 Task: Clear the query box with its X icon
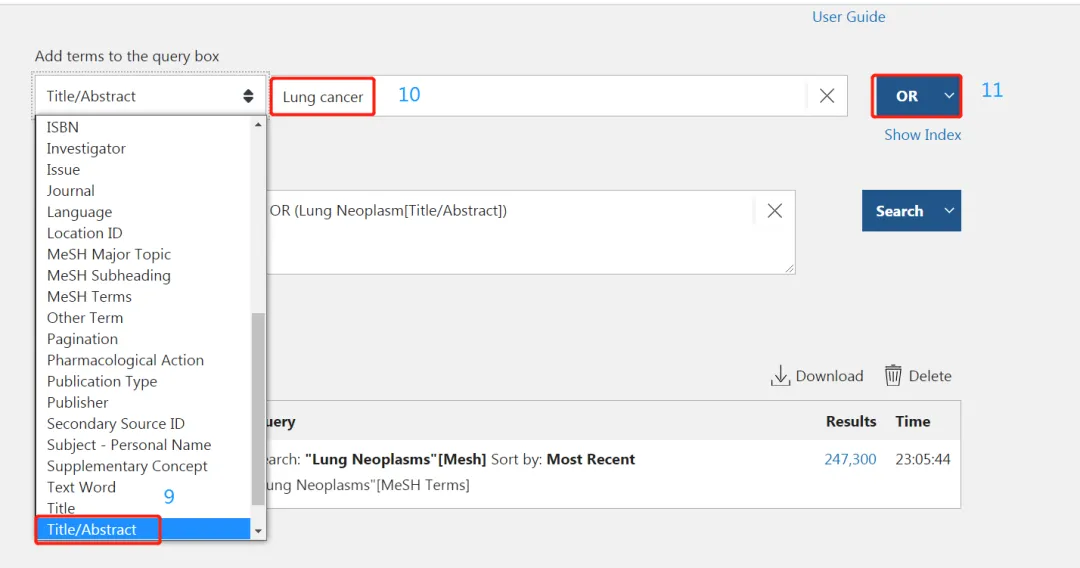click(x=775, y=211)
